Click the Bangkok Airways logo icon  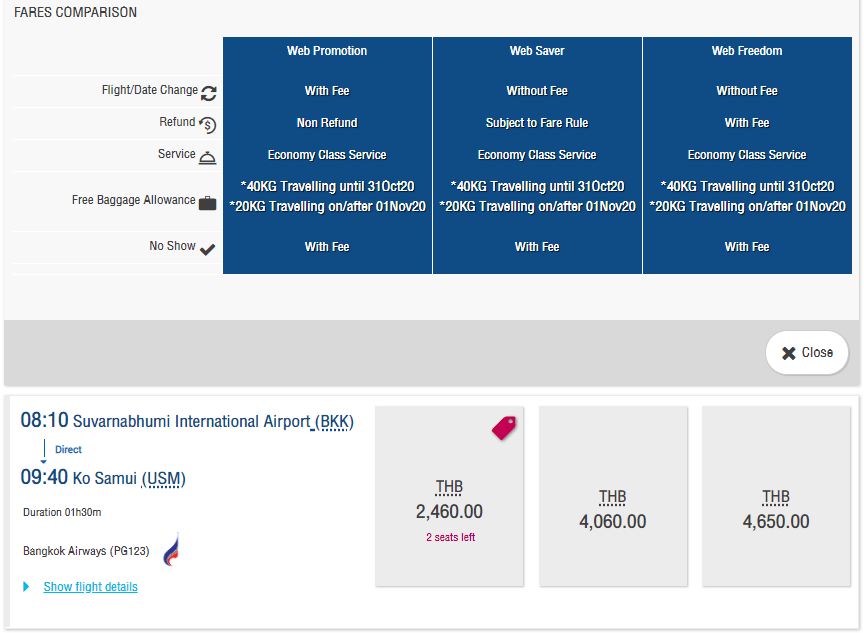[170, 551]
